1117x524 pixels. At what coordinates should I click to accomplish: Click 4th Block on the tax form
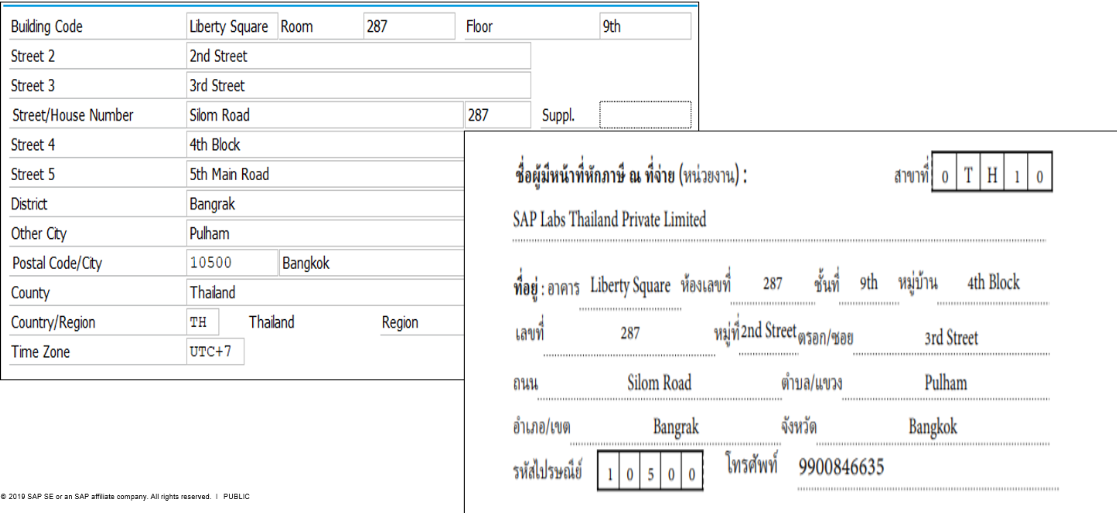[x=993, y=283]
